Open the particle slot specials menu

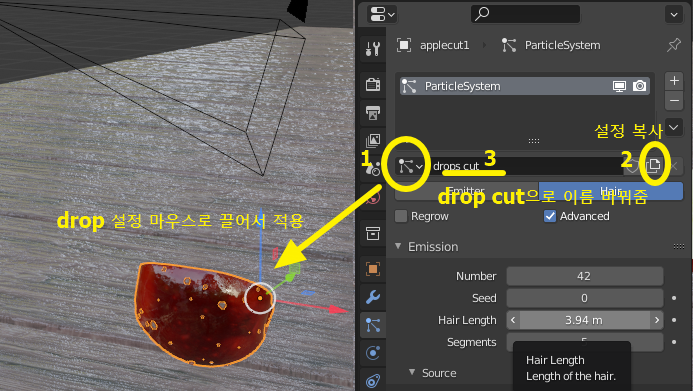coord(674,128)
